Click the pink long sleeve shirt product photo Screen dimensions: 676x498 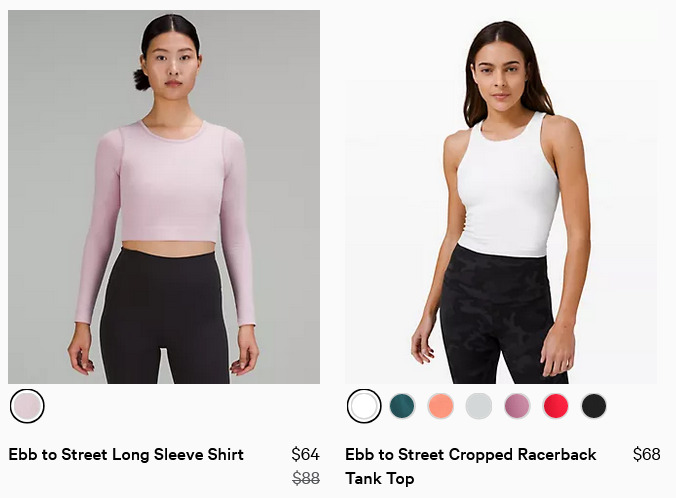tap(164, 197)
